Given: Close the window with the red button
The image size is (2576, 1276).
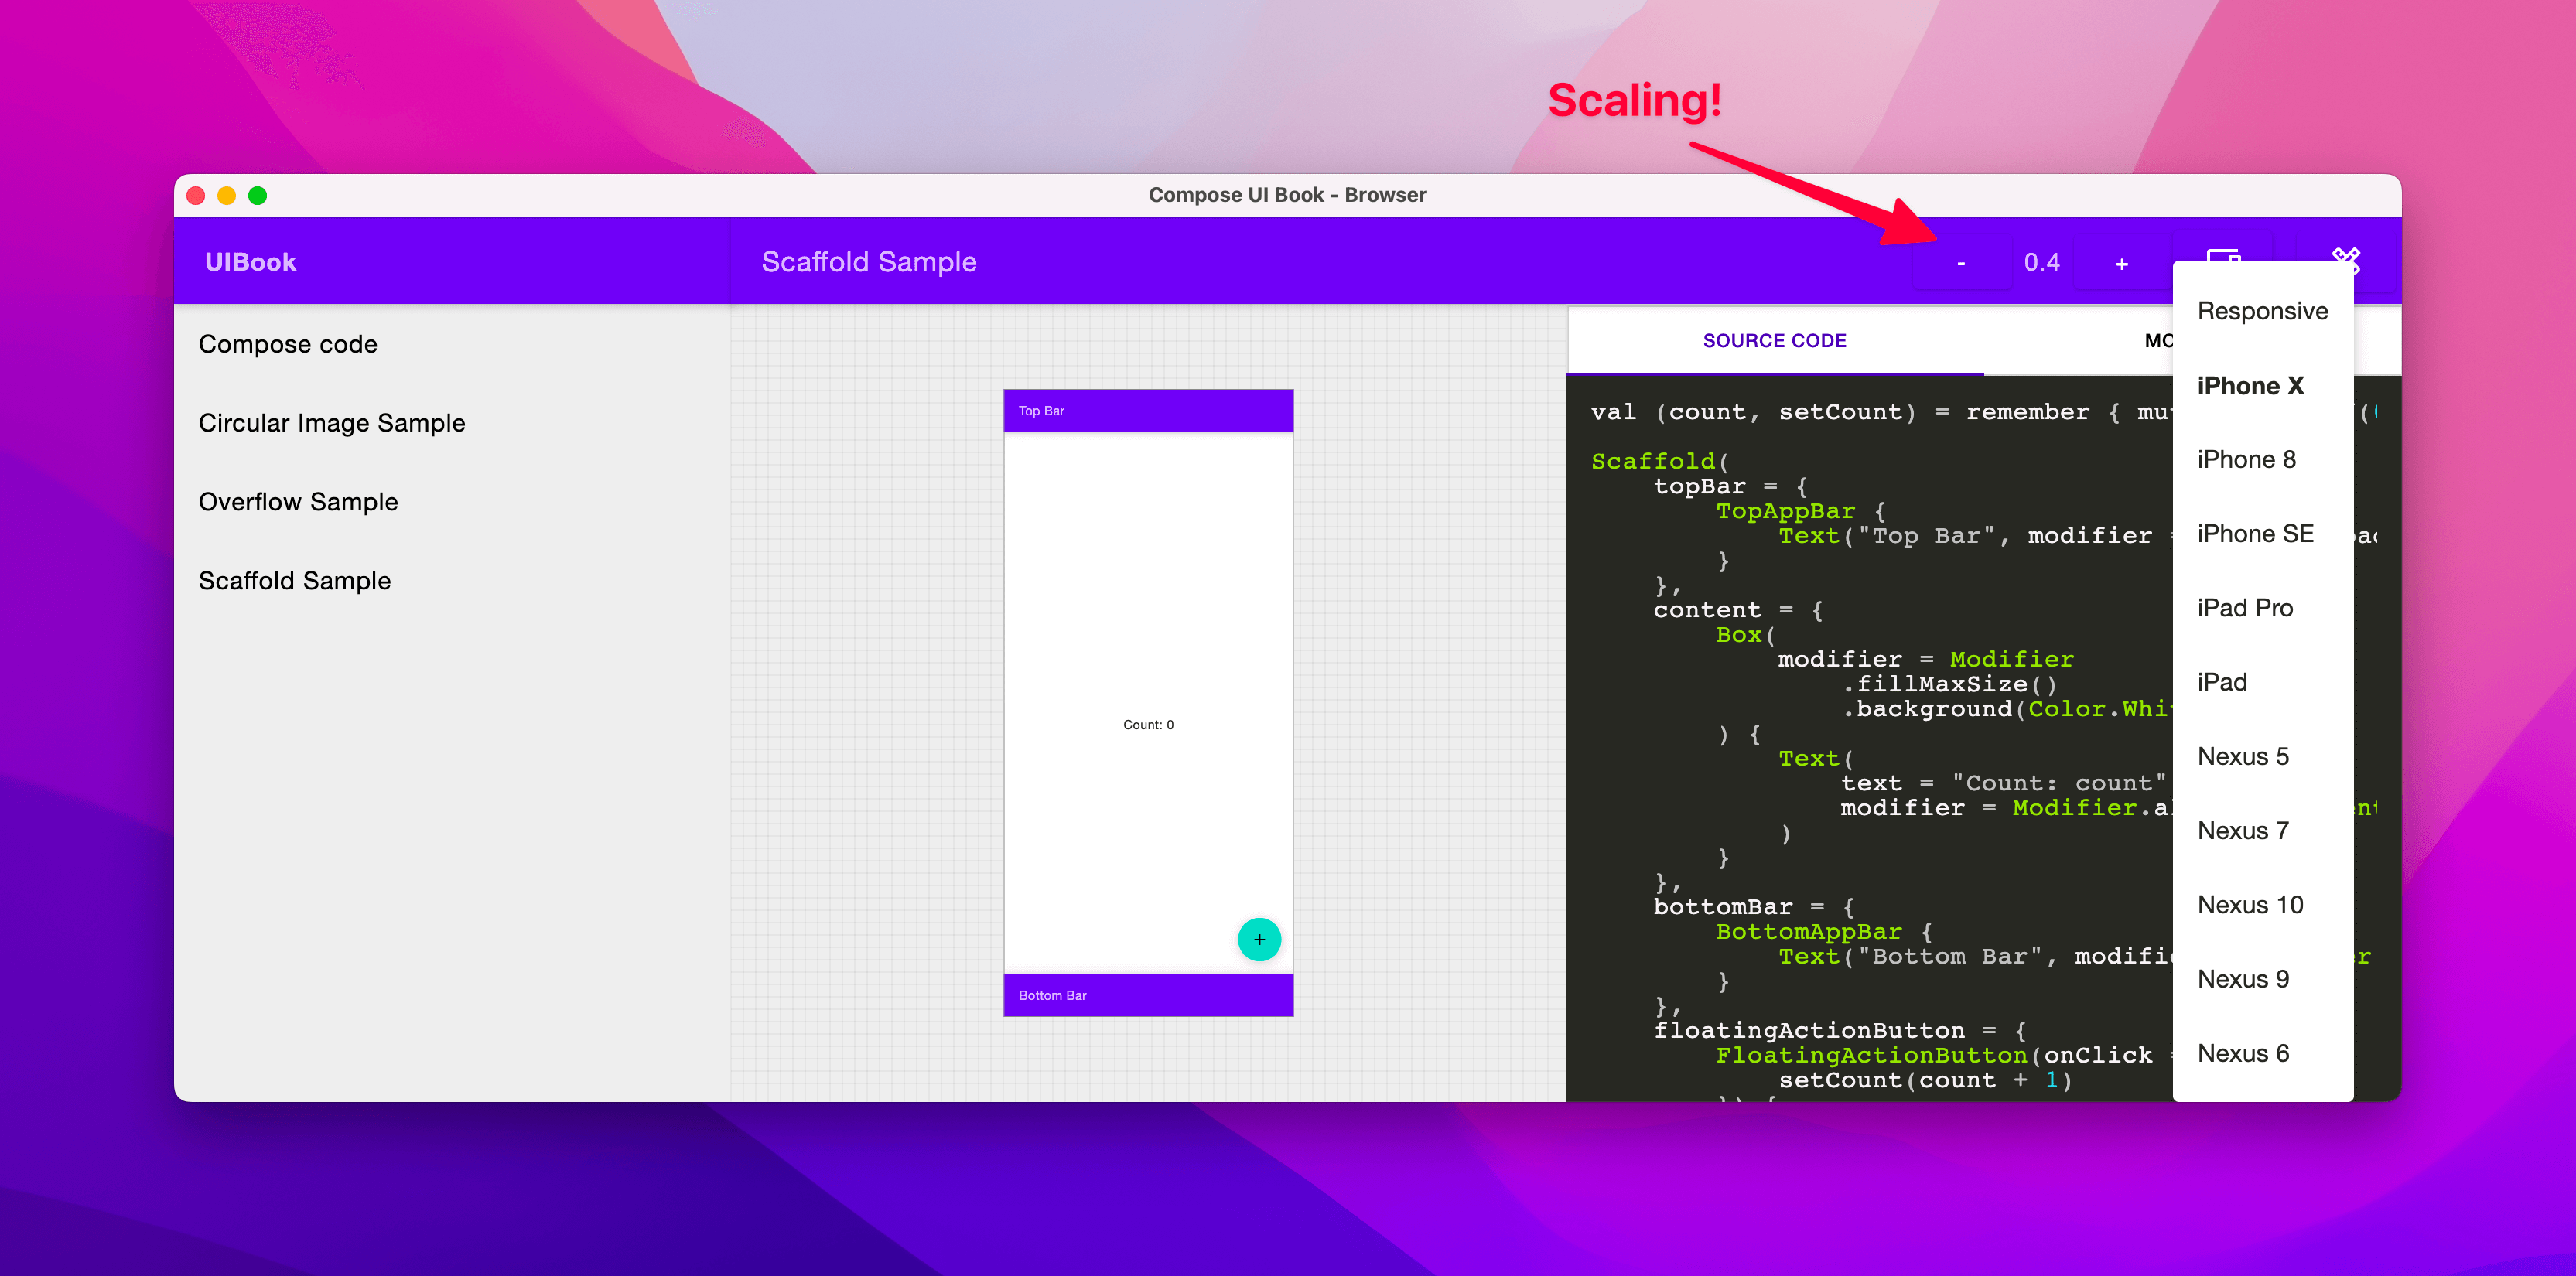Looking at the screenshot, I should [196, 195].
